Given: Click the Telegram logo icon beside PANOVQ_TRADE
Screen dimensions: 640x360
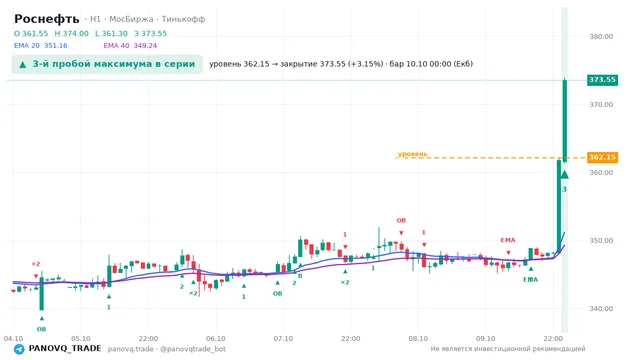Looking at the screenshot, I should coord(19,349).
